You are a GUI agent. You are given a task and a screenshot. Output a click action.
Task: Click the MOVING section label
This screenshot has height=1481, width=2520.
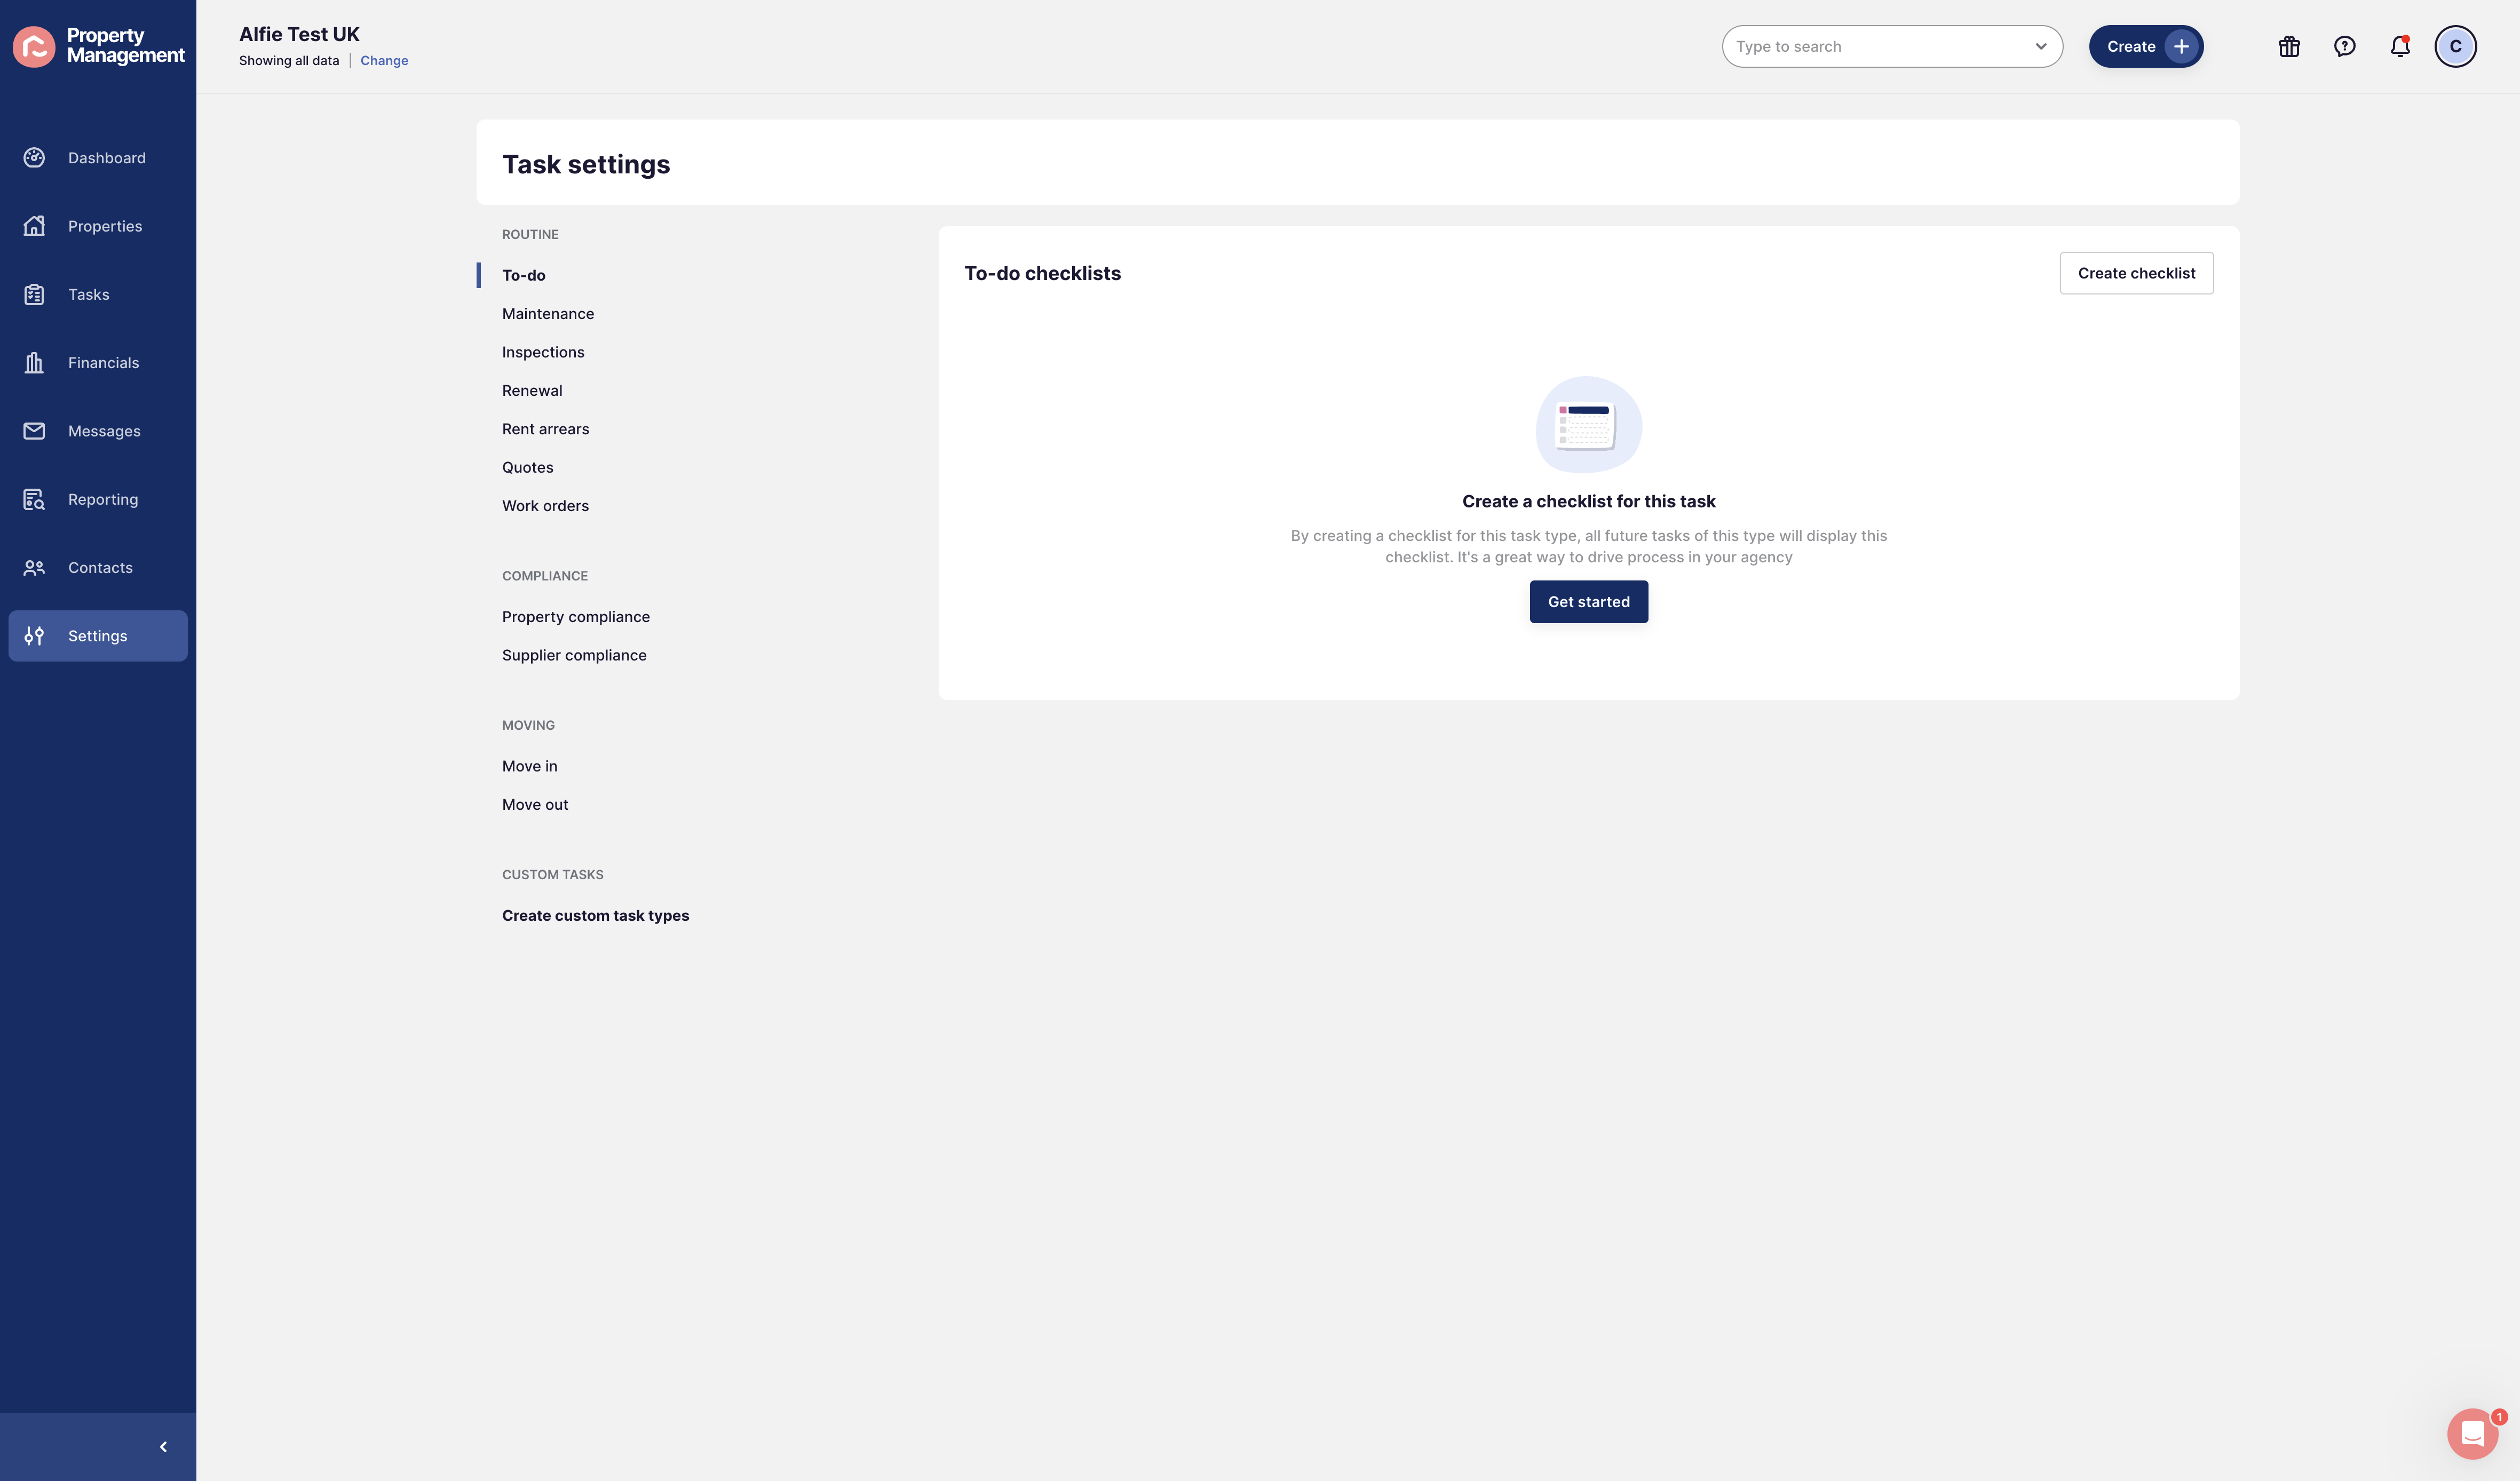click(528, 725)
